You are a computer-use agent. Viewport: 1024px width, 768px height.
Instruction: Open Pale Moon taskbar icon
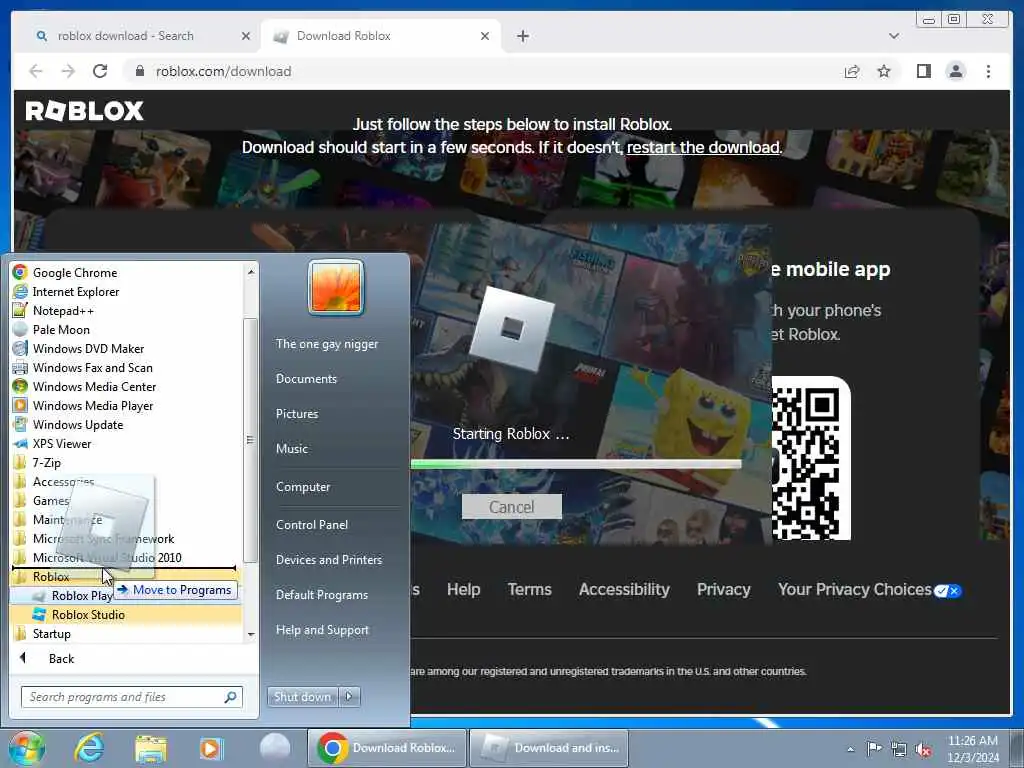pyautogui.click(x=275, y=748)
